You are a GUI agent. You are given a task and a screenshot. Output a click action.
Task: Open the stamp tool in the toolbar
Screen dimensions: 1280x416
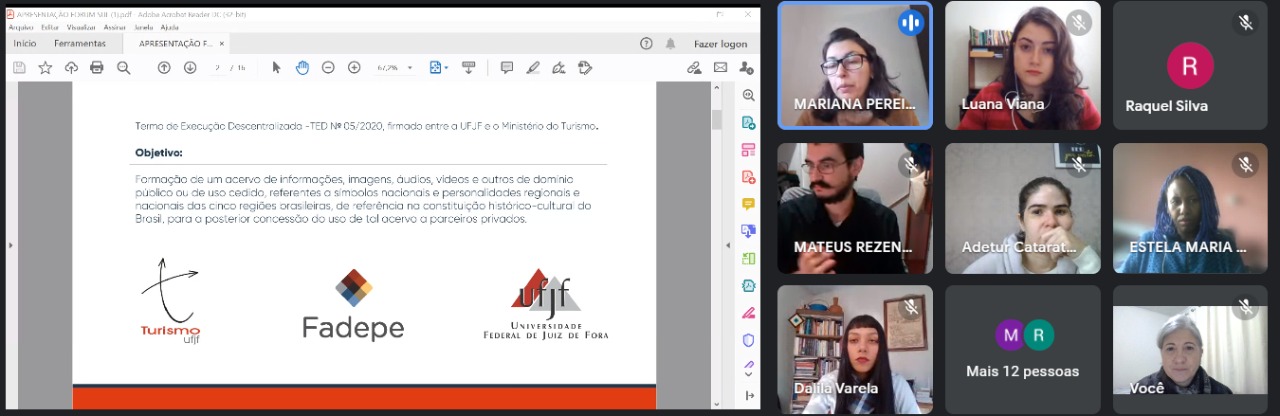click(585, 67)
